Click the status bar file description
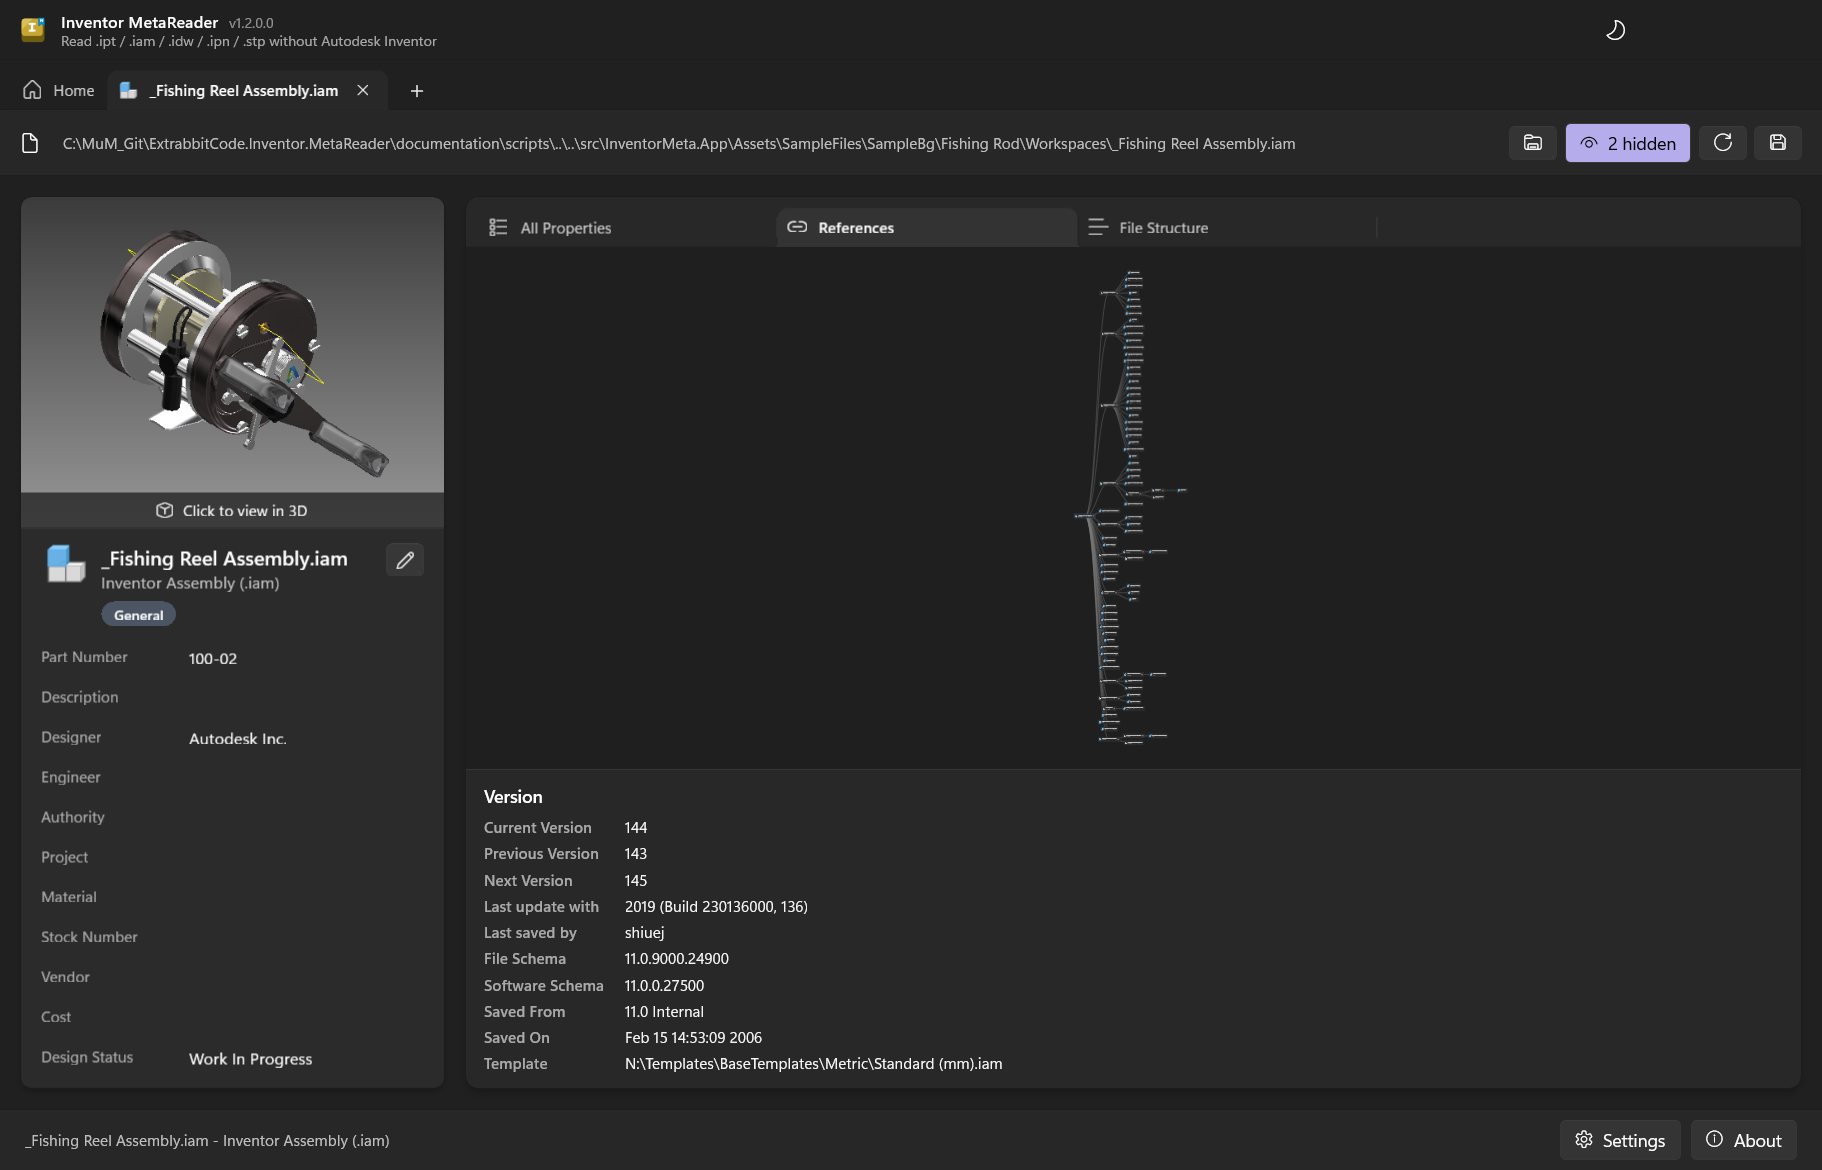1822x1170 pixels. click(x=207, y=1141)
